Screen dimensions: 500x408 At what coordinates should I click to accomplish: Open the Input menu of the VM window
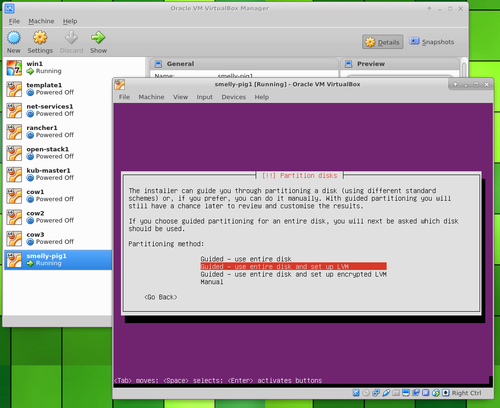[204, 97]
